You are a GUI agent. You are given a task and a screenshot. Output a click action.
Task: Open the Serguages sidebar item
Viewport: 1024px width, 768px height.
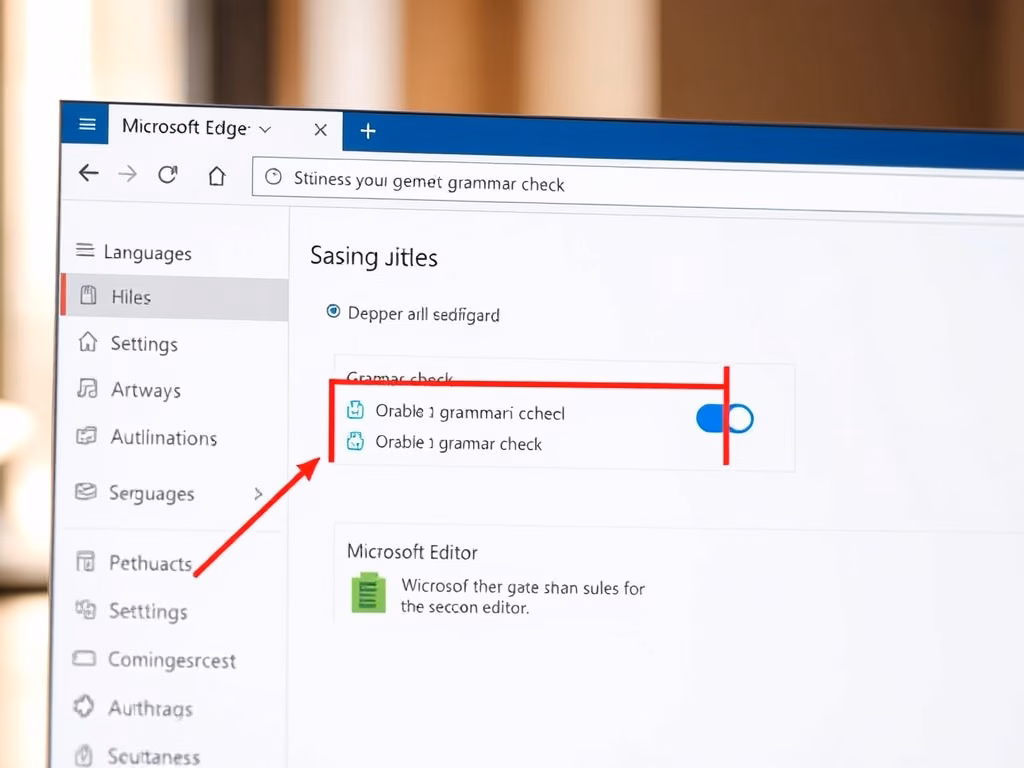(152, 494)
